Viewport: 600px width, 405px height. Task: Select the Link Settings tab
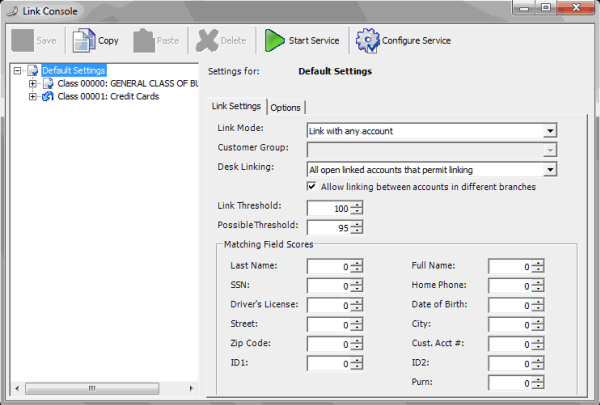pyautogui.click(x=236, y=106)
